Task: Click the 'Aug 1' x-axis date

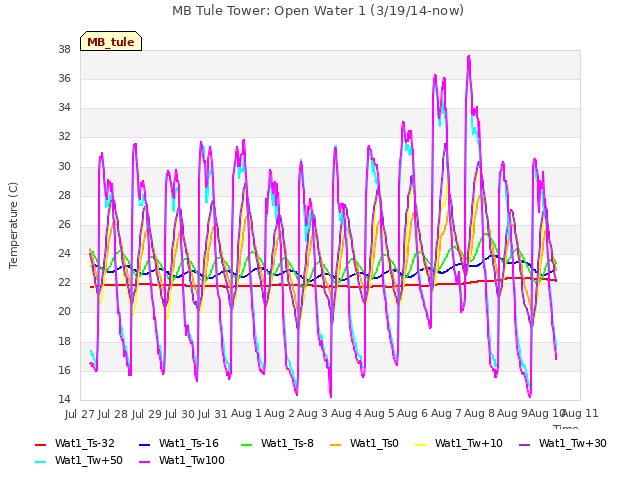Action: coord(246,414)
